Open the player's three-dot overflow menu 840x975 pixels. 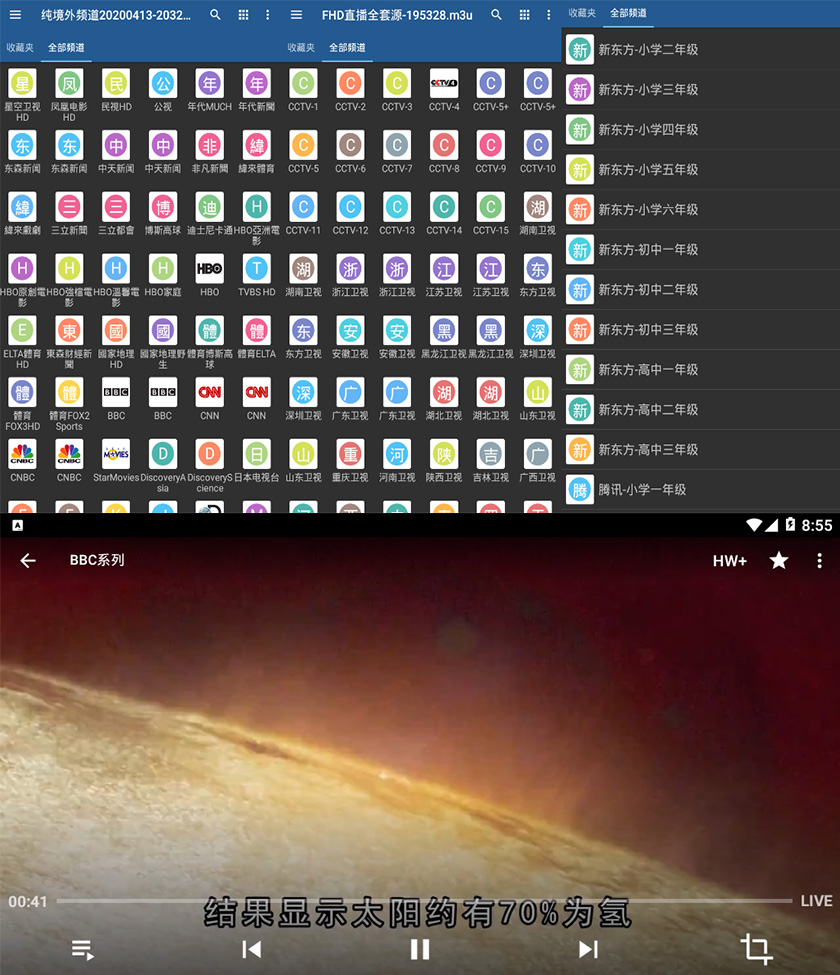coord(819,561)
